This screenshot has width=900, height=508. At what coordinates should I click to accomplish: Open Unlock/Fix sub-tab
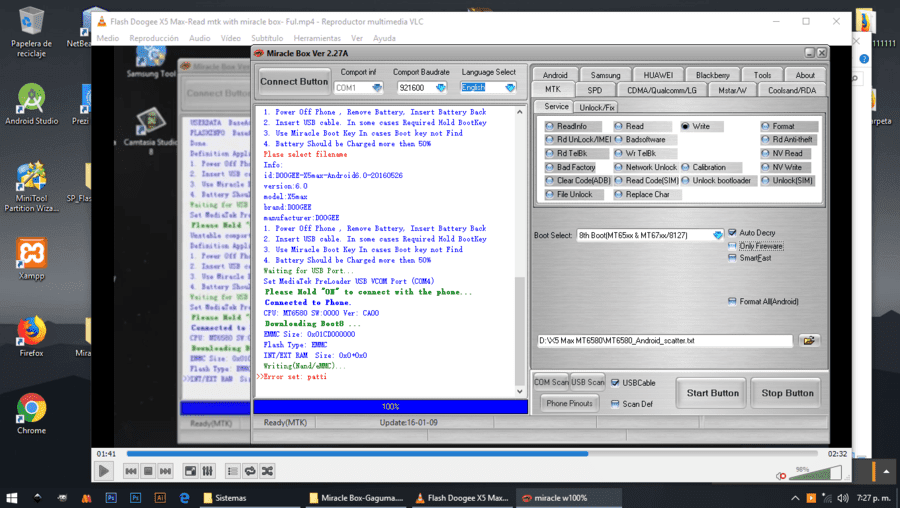click(x=596, y=107)
